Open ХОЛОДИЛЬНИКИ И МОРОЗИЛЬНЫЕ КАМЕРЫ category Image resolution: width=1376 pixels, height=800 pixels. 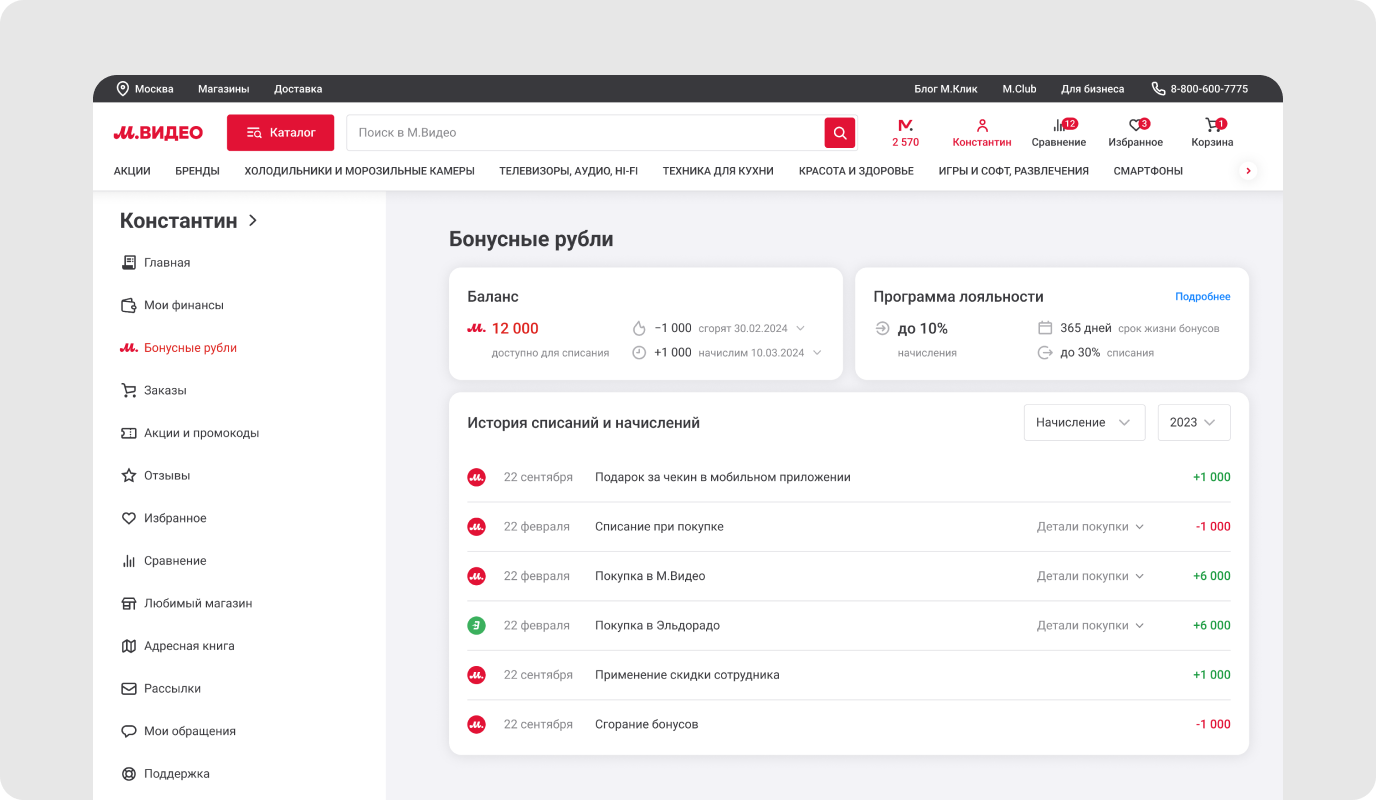click(x=359, y=171)
